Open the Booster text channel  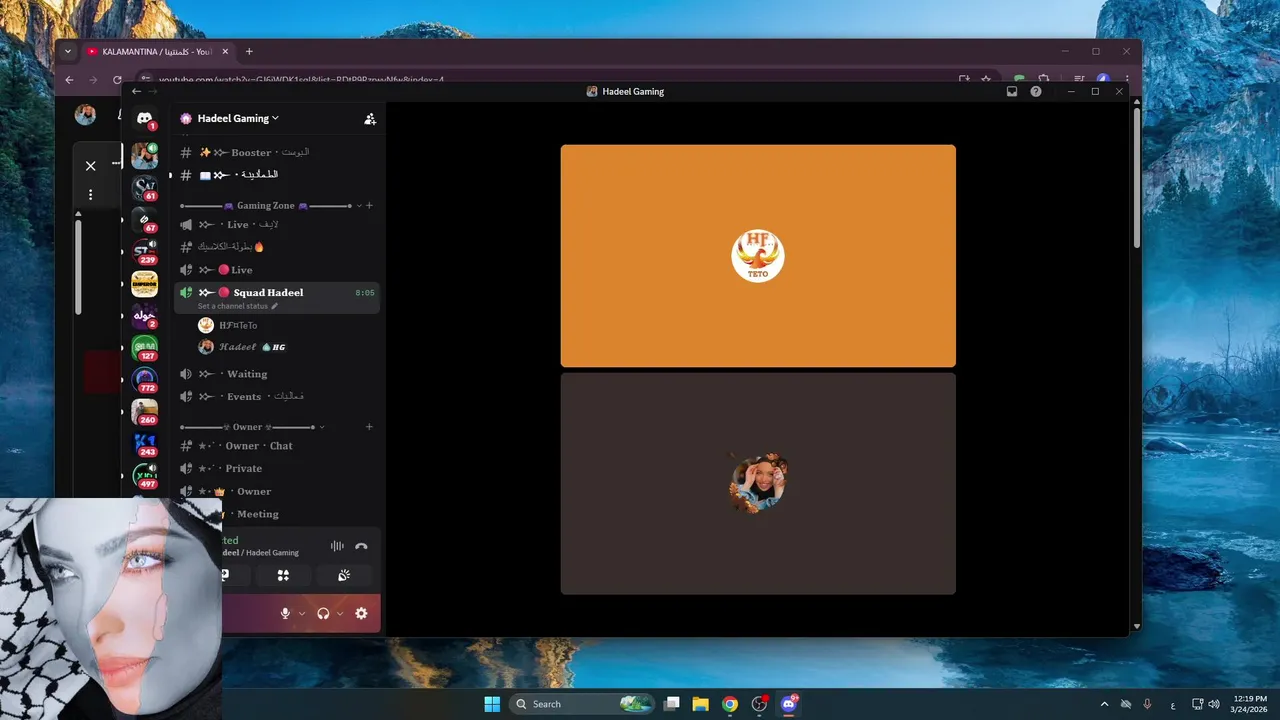click(x=277, y=152)
